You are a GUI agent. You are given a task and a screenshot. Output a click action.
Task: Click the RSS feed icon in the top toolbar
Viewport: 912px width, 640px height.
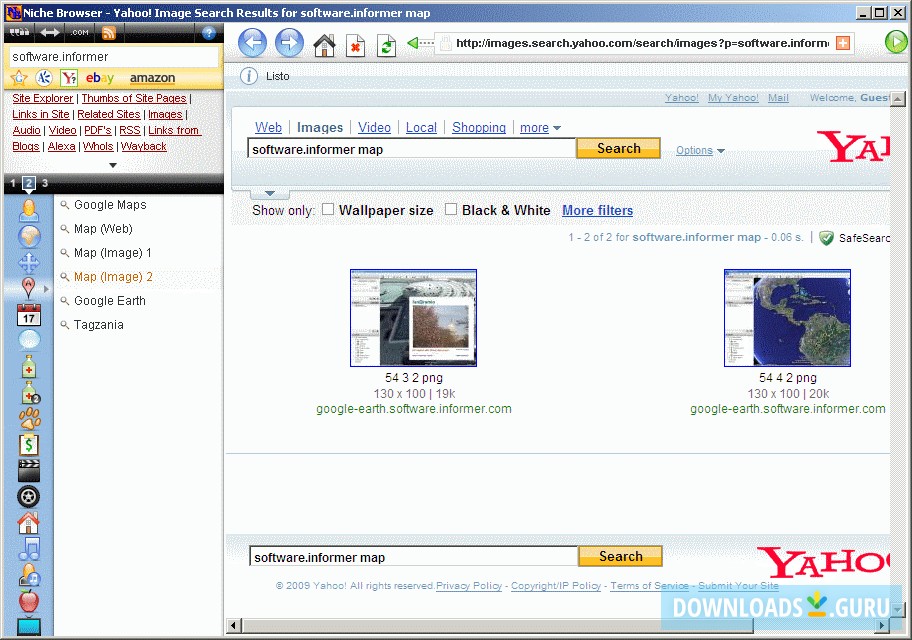(108, 31)
